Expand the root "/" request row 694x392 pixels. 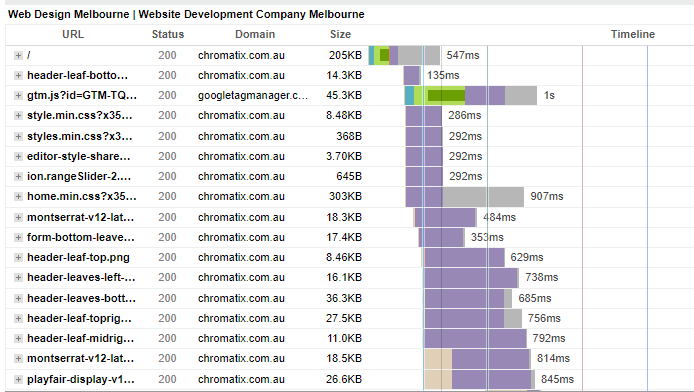pyautogui.click(x=18, y=55)
